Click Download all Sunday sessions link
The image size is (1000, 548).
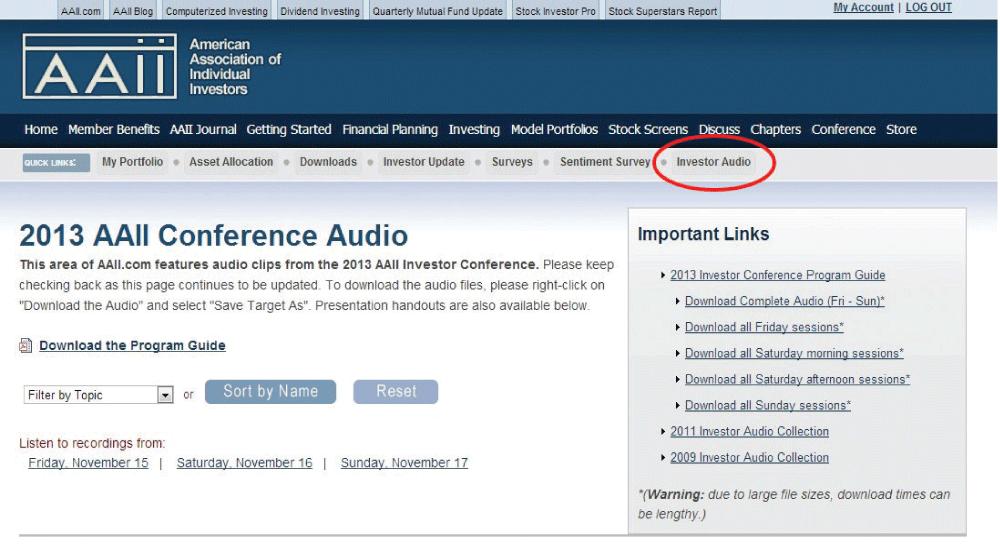coord(768,406)
